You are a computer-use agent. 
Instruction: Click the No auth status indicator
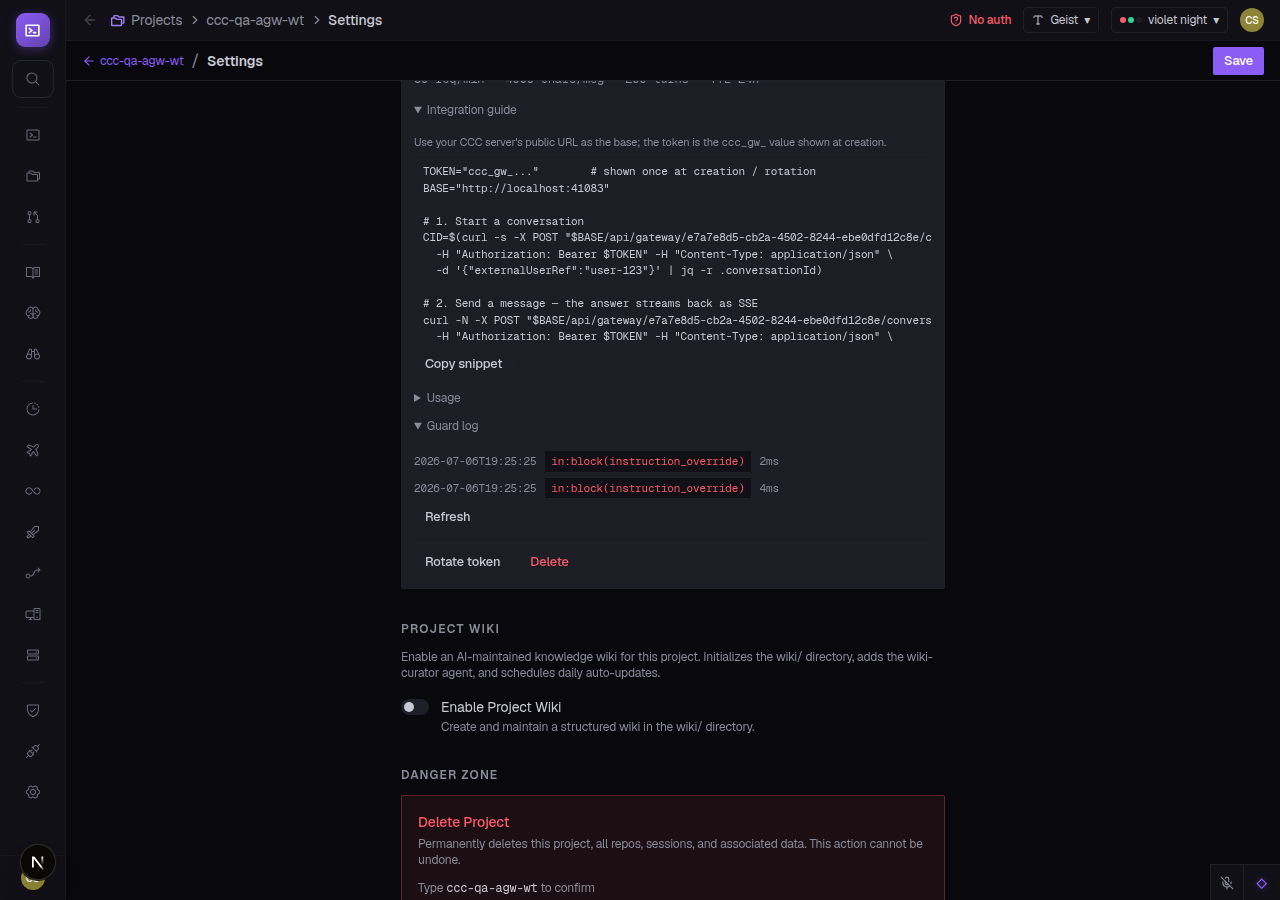(980, 20)
